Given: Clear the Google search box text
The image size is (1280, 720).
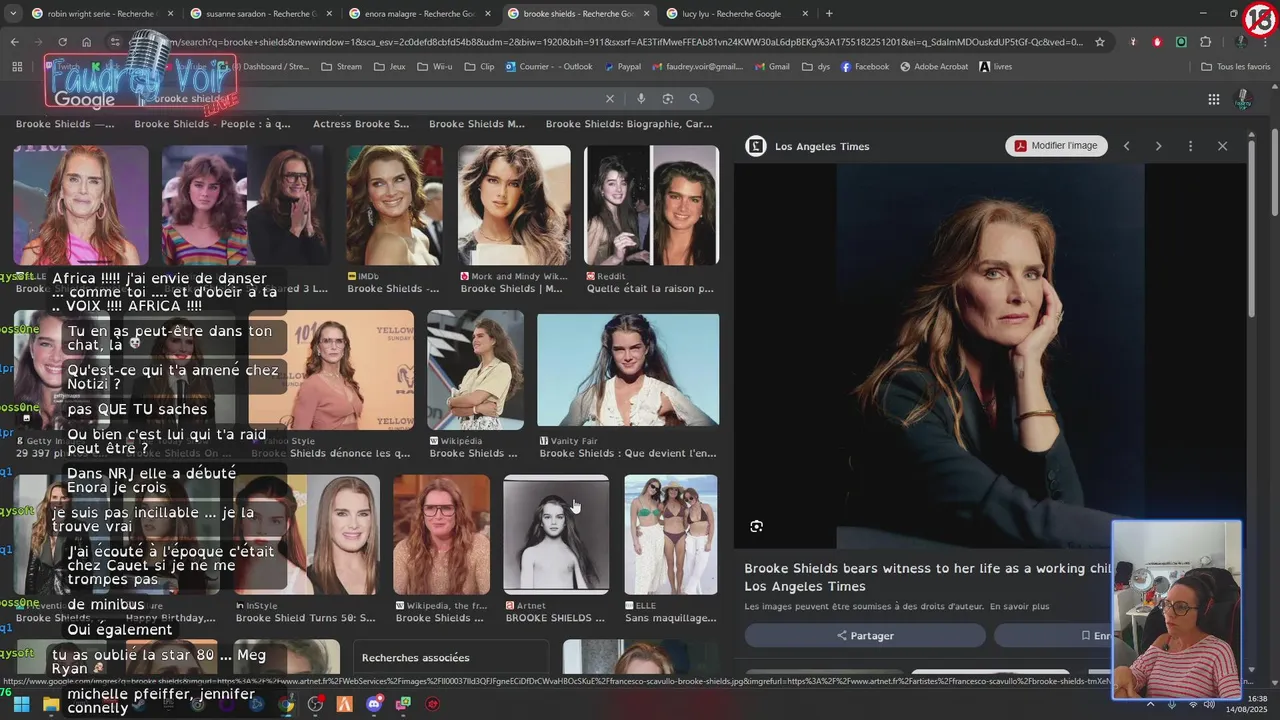Looking at the screenshot, I should pos(610,99).
